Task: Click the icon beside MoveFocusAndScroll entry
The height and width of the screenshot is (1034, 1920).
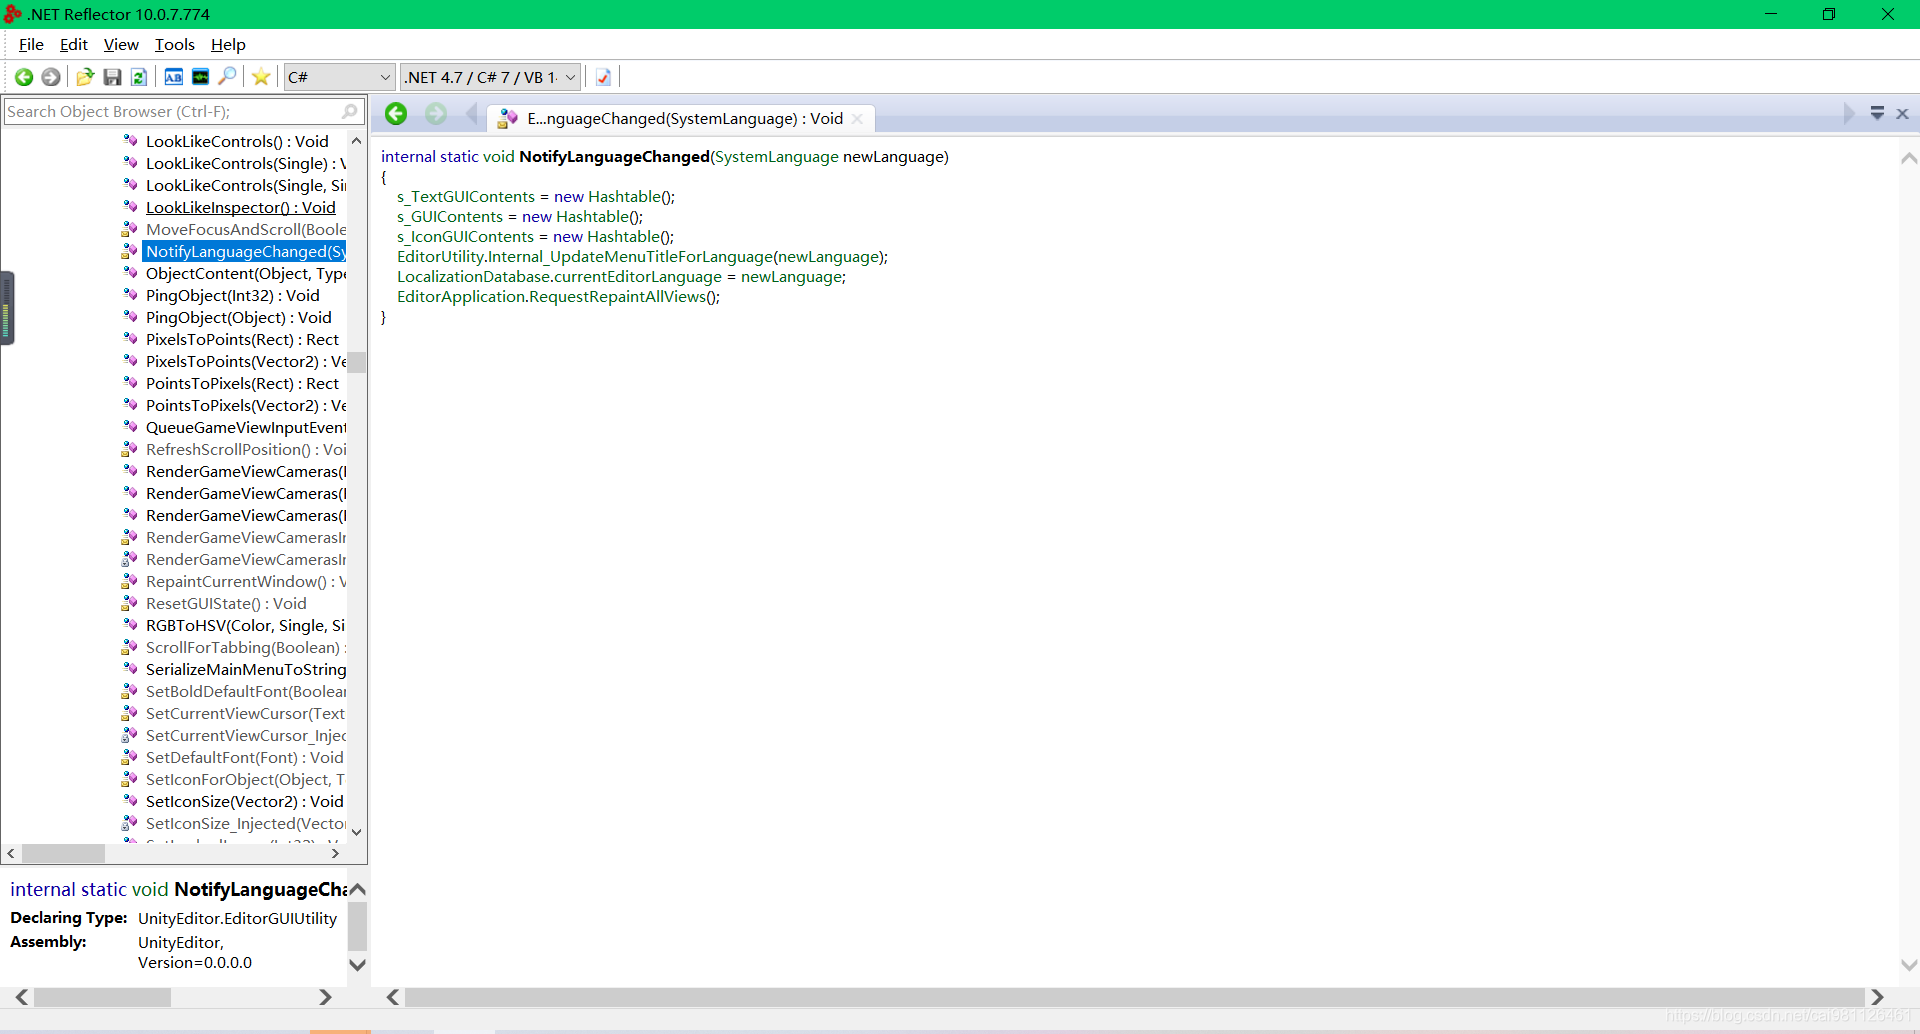Action: pyautogui.click(x=130, y=229)
